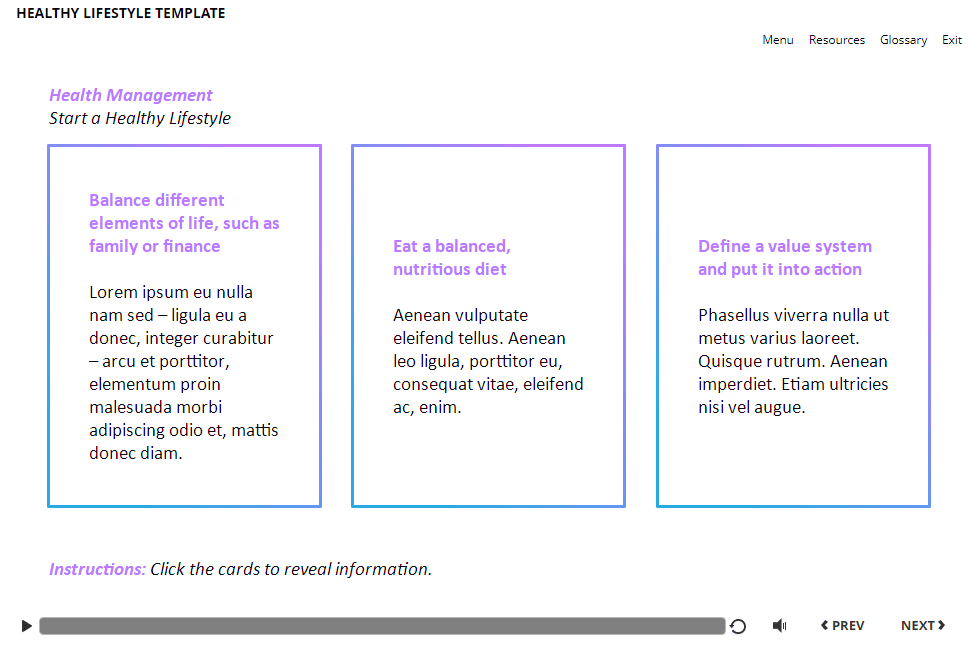The width and height of the screenshot is (978, 656).
Task: Open the Glossary
Action: pos(904,40)
